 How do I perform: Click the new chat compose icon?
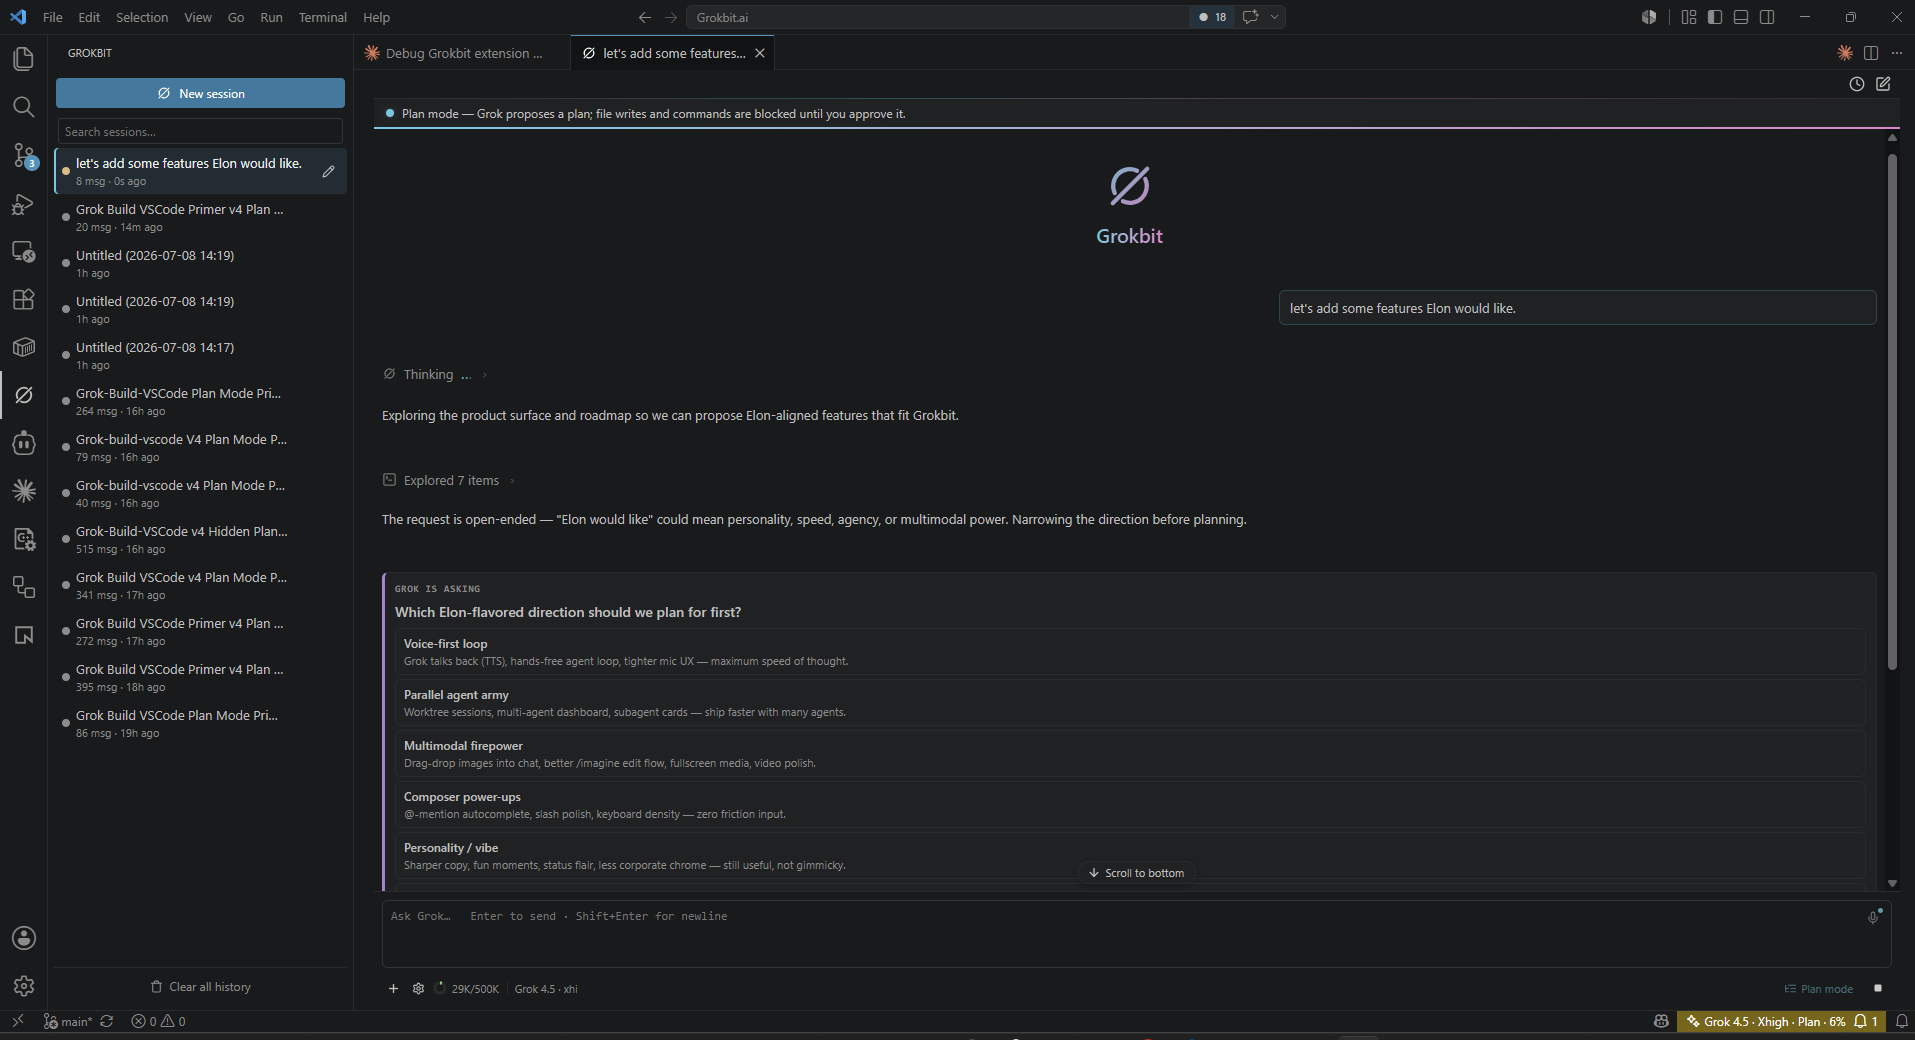[1883, 84]
